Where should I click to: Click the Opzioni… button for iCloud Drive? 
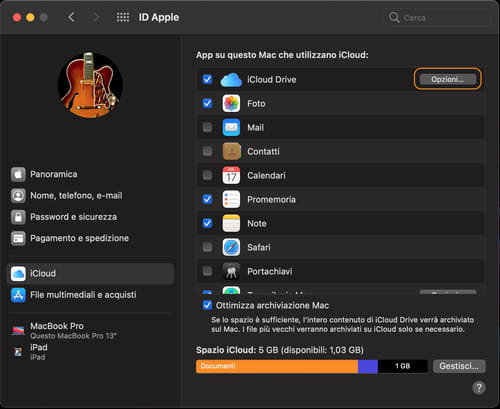point(447,79)
